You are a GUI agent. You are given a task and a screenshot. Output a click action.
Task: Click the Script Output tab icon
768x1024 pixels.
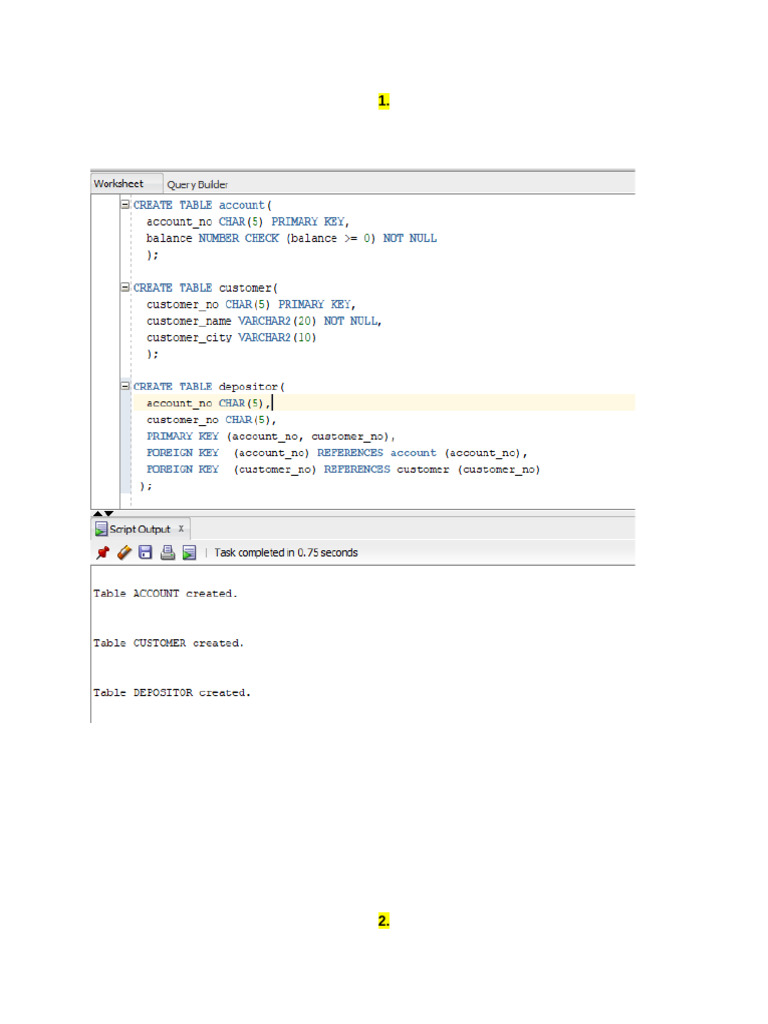101,529
